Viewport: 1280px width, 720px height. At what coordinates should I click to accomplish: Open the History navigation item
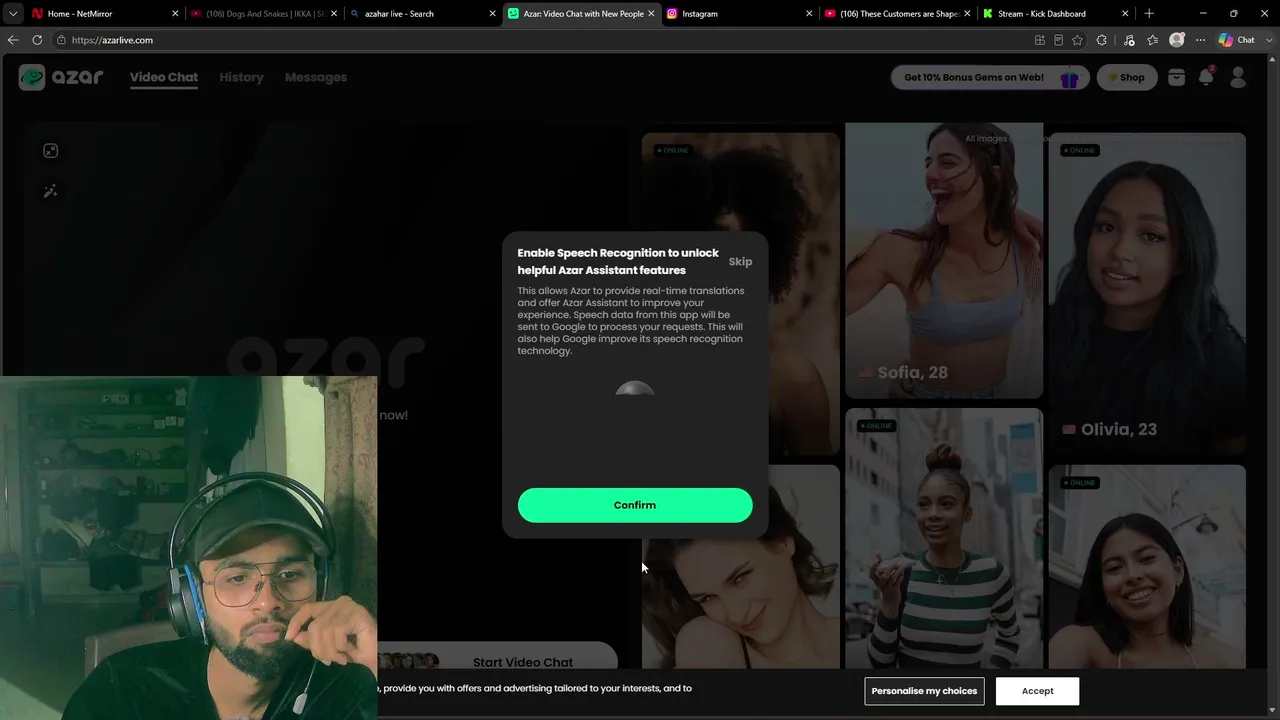click(241, 77)
